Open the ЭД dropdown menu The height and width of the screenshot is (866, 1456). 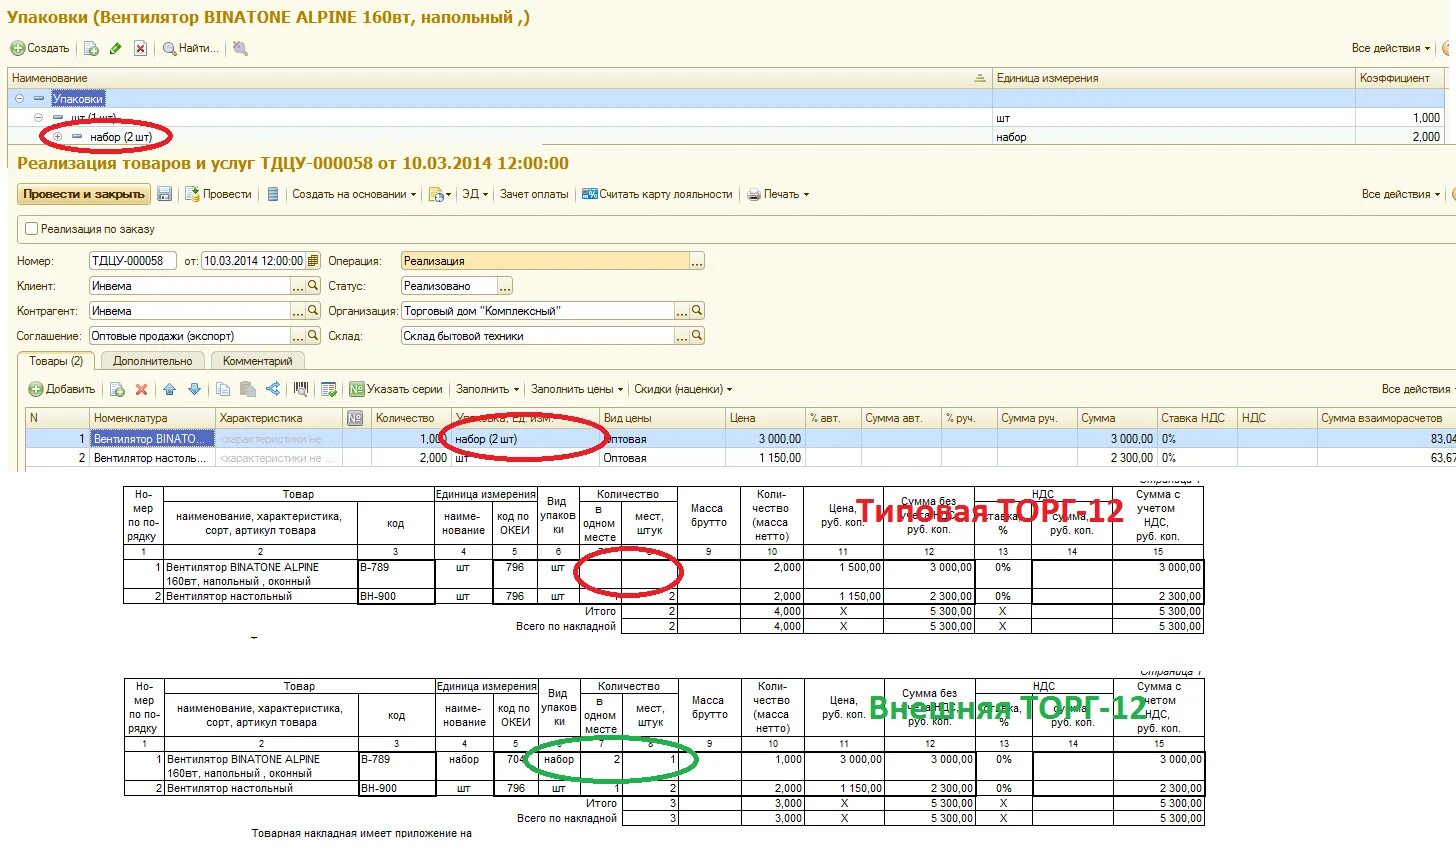pos(475,194)
